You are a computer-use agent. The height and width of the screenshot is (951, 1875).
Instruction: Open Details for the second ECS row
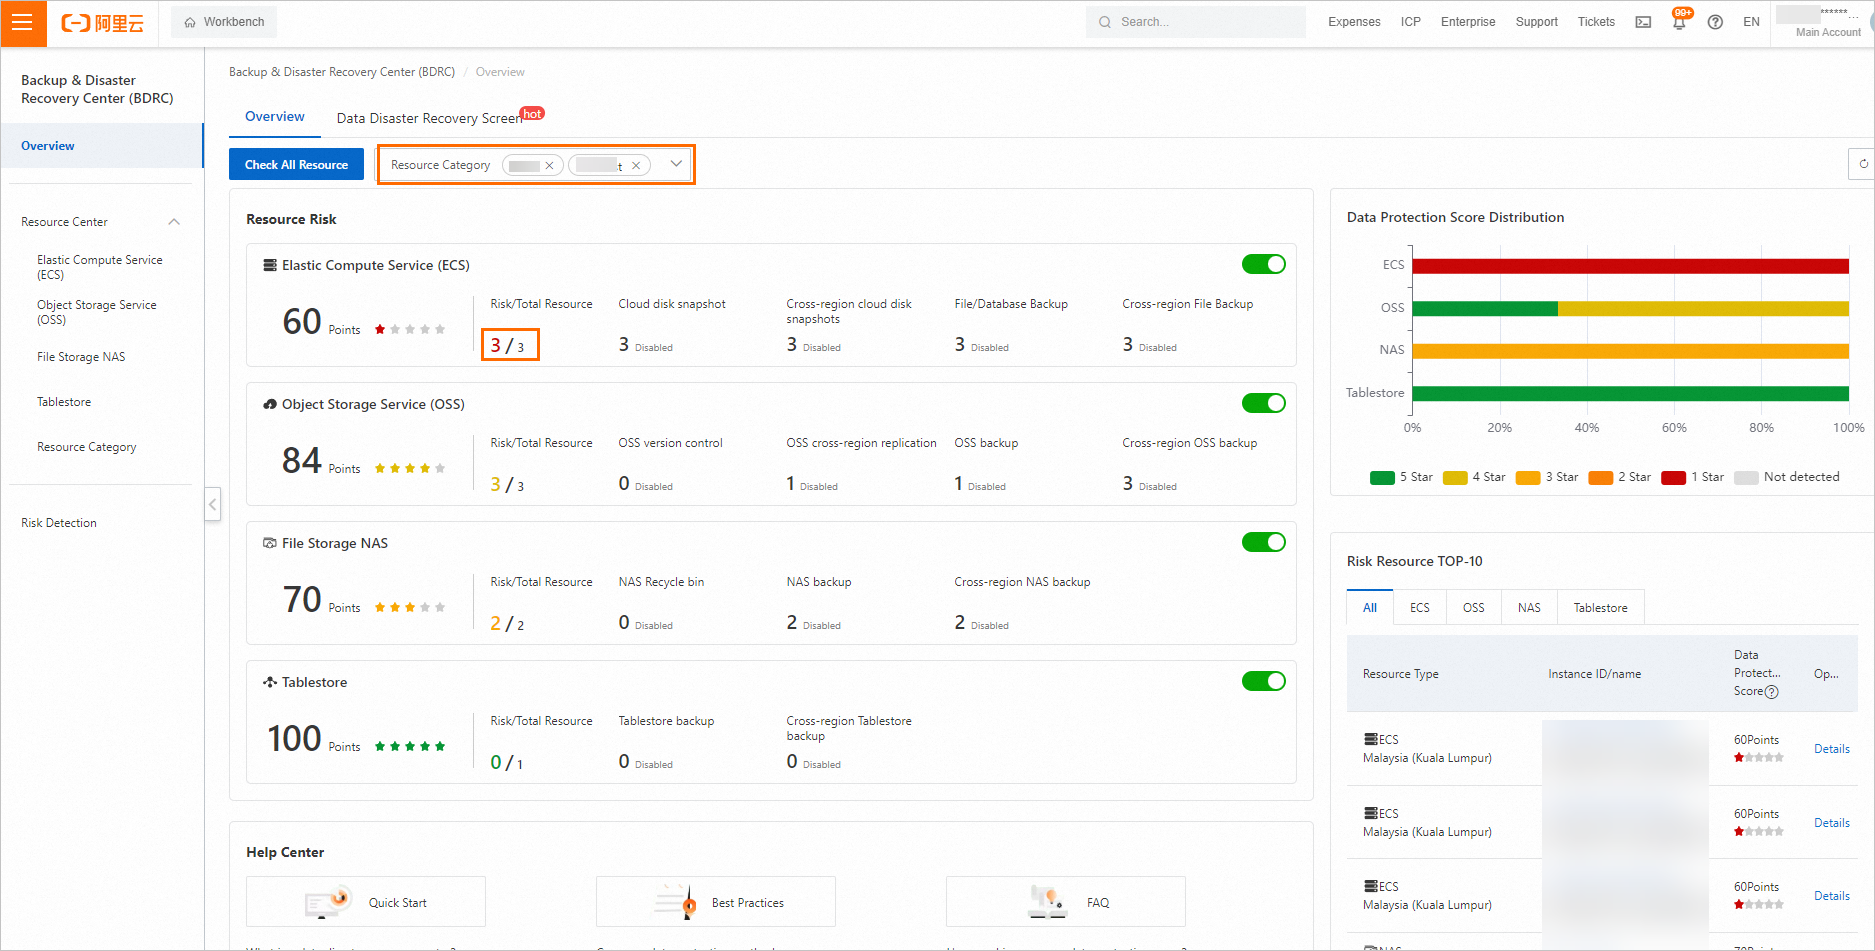point(1832,823)
